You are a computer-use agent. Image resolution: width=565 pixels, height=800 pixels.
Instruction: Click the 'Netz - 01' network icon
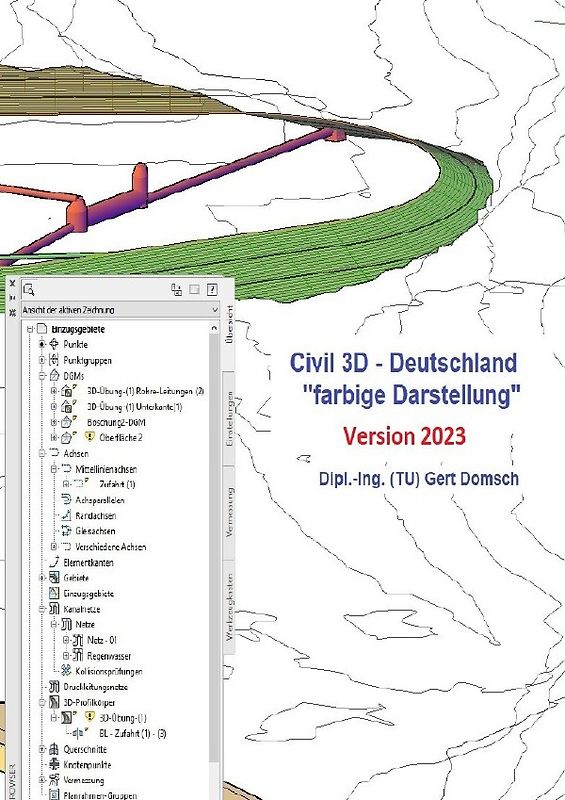click(x=78, y=640)
